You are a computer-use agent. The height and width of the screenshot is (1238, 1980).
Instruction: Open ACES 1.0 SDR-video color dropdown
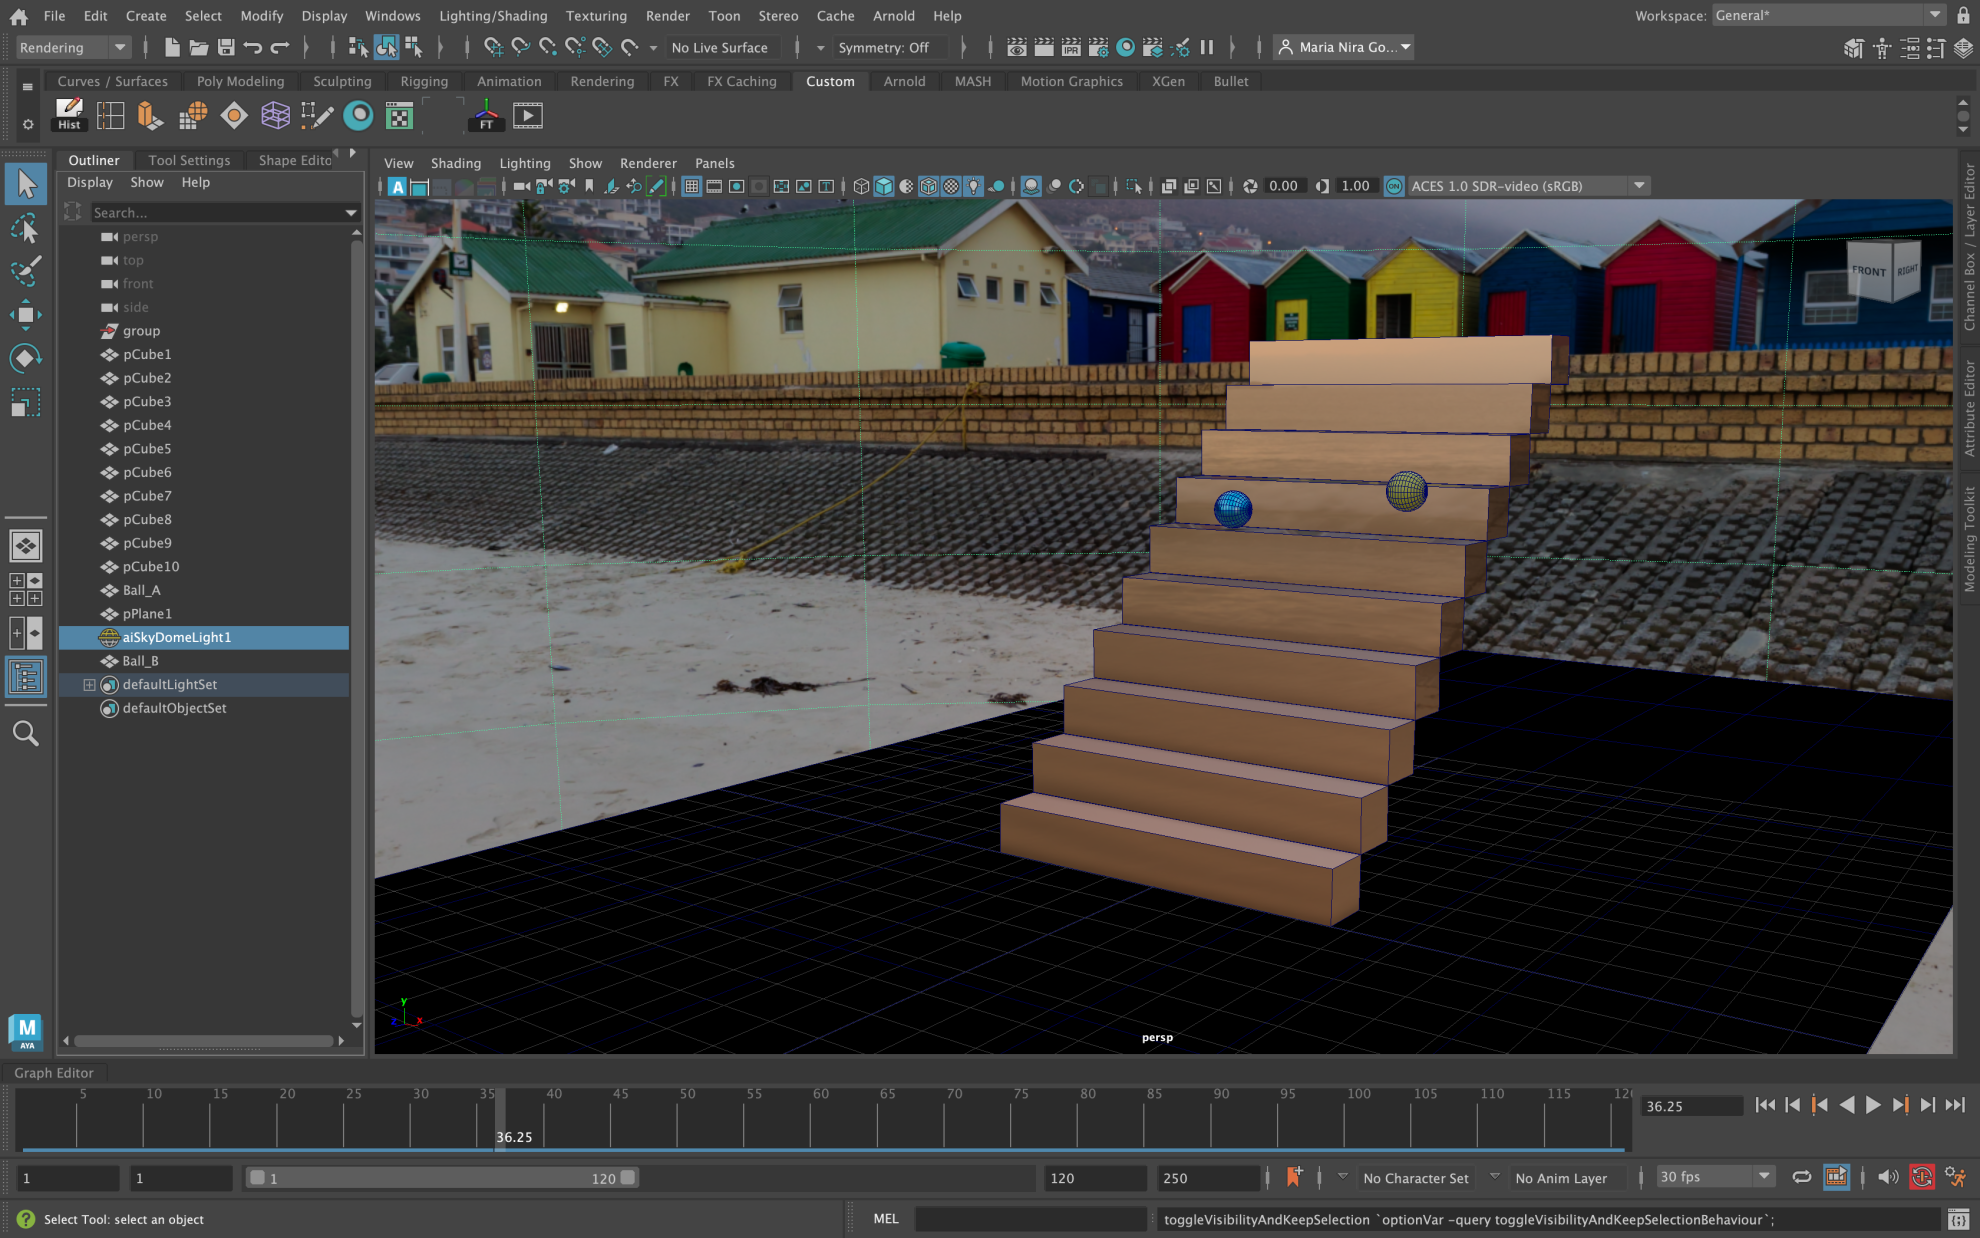click(1527, 186)
